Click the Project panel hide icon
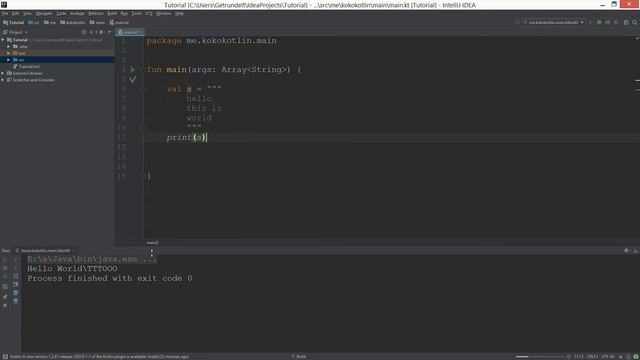This screenshot has width=640, height=360. tap(109, 32)
